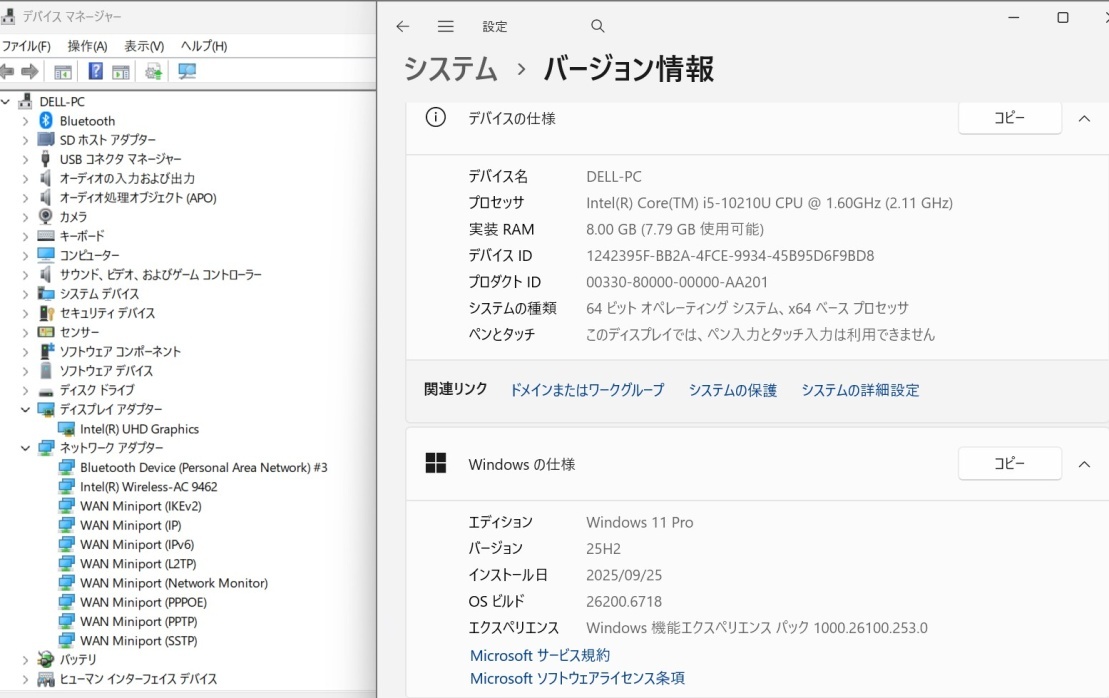The height and width of the screenshot is (698, 1109).
Task: Collapse the デバイスの仕様 section with its chevron
Action: pos(1085,118)
